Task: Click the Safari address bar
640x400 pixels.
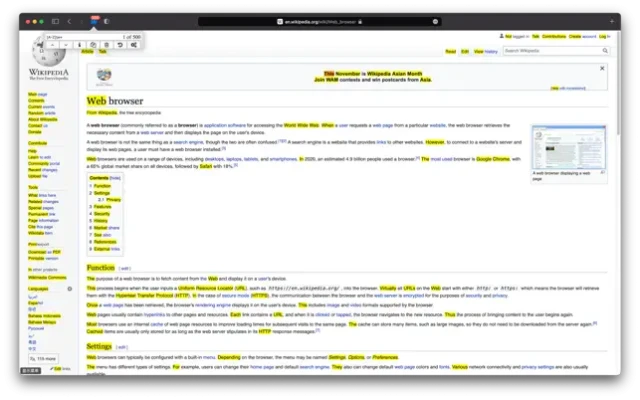Action: point(320,22)
